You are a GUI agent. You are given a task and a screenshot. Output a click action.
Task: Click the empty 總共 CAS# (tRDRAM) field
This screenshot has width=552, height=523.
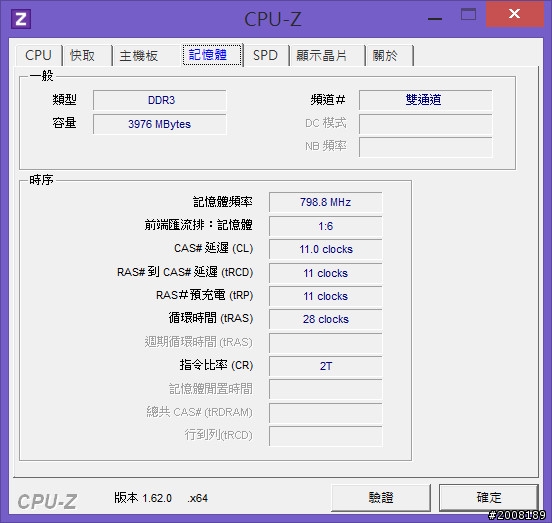pyautogui.click(x=326, y=413)
